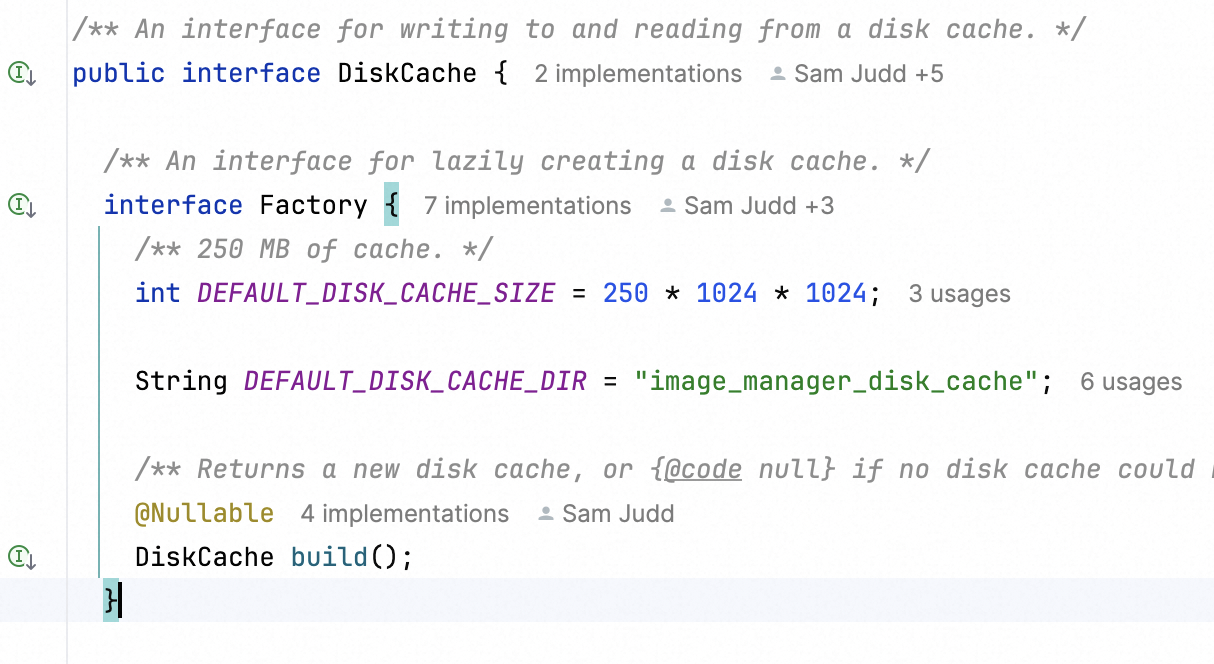
Task: Click the author person icon before Sam Judd +3
Action: [668, 206]
